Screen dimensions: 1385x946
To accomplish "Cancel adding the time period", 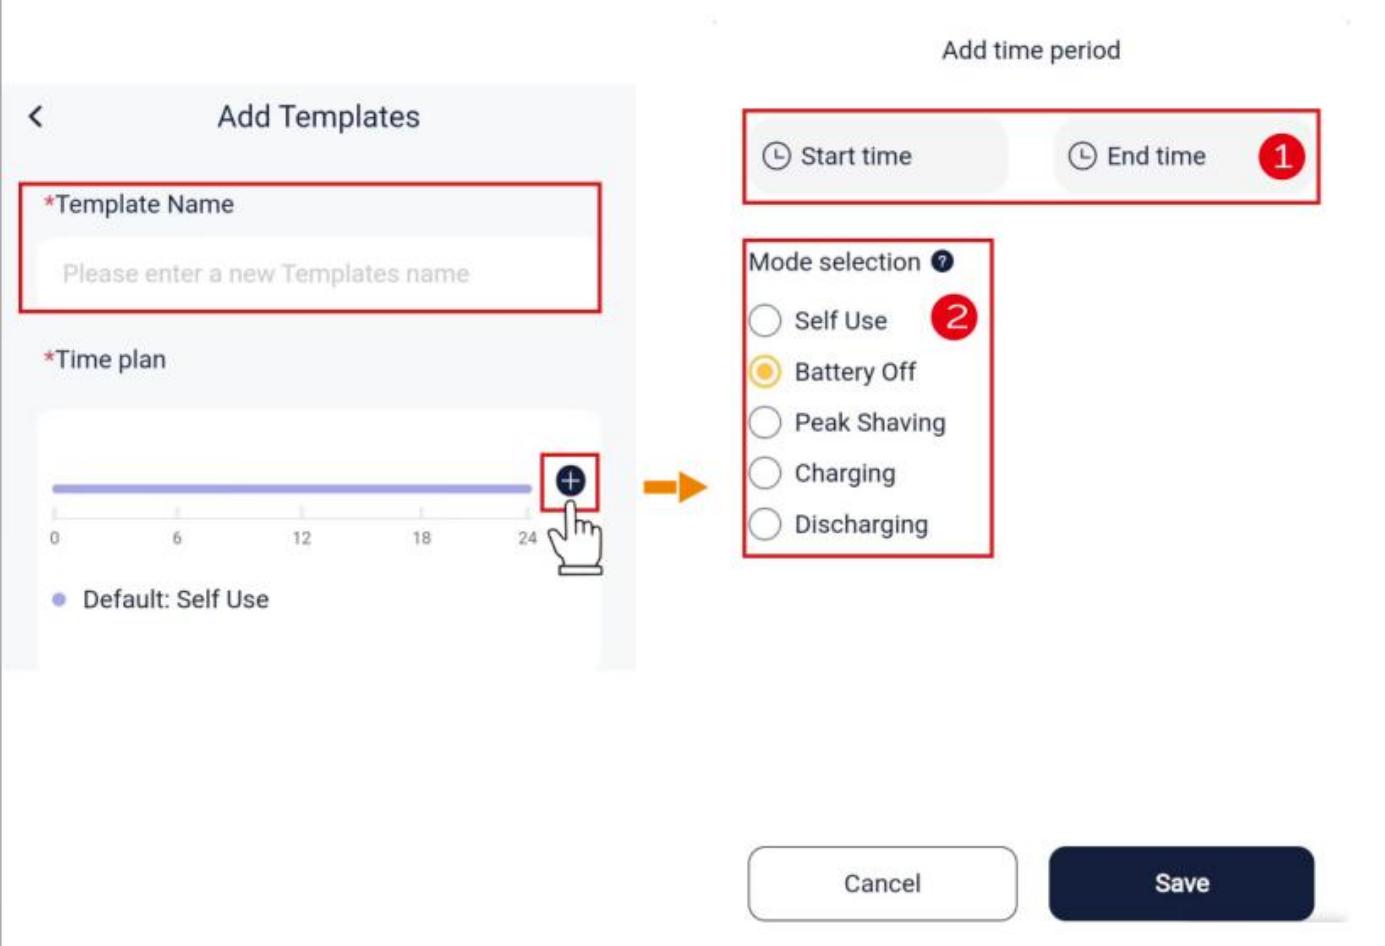I will pyautogui.click(x=882, y=883).
